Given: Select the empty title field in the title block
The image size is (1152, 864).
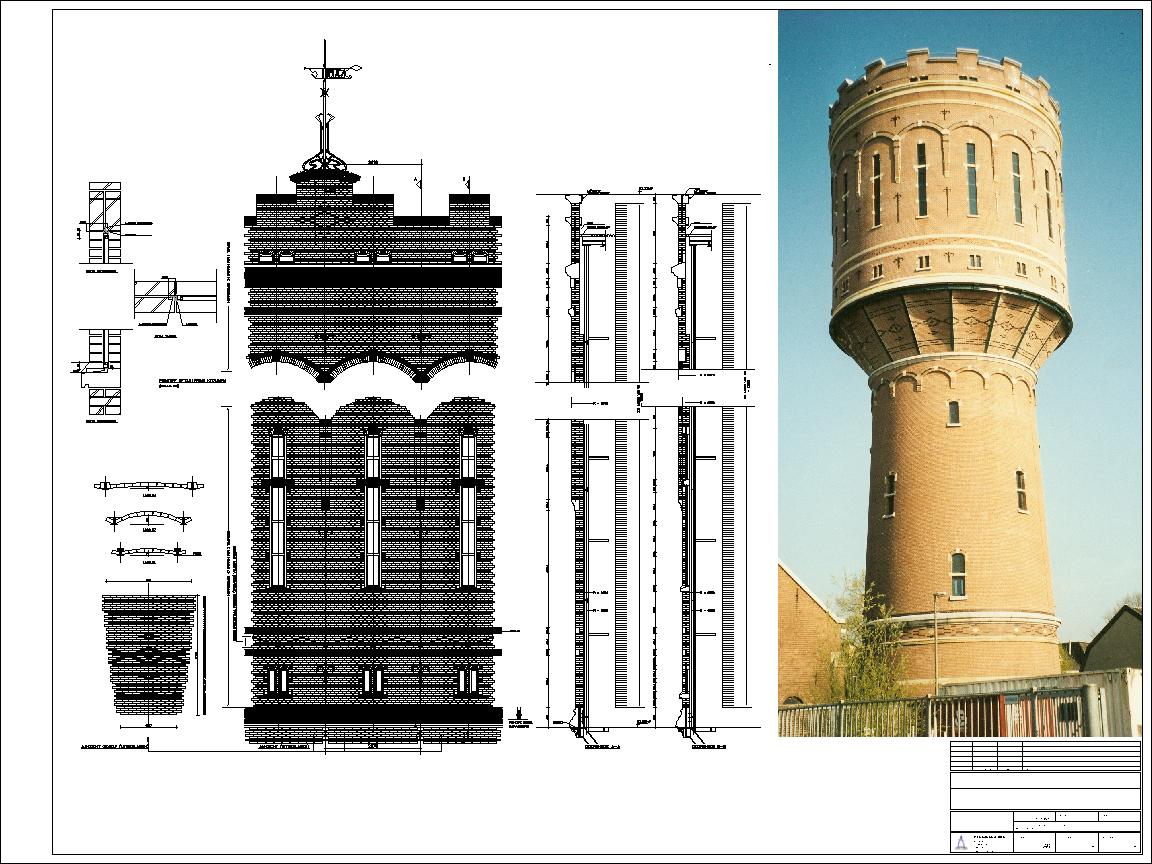Looking at the screenshot, I should tap(1044, 798).
